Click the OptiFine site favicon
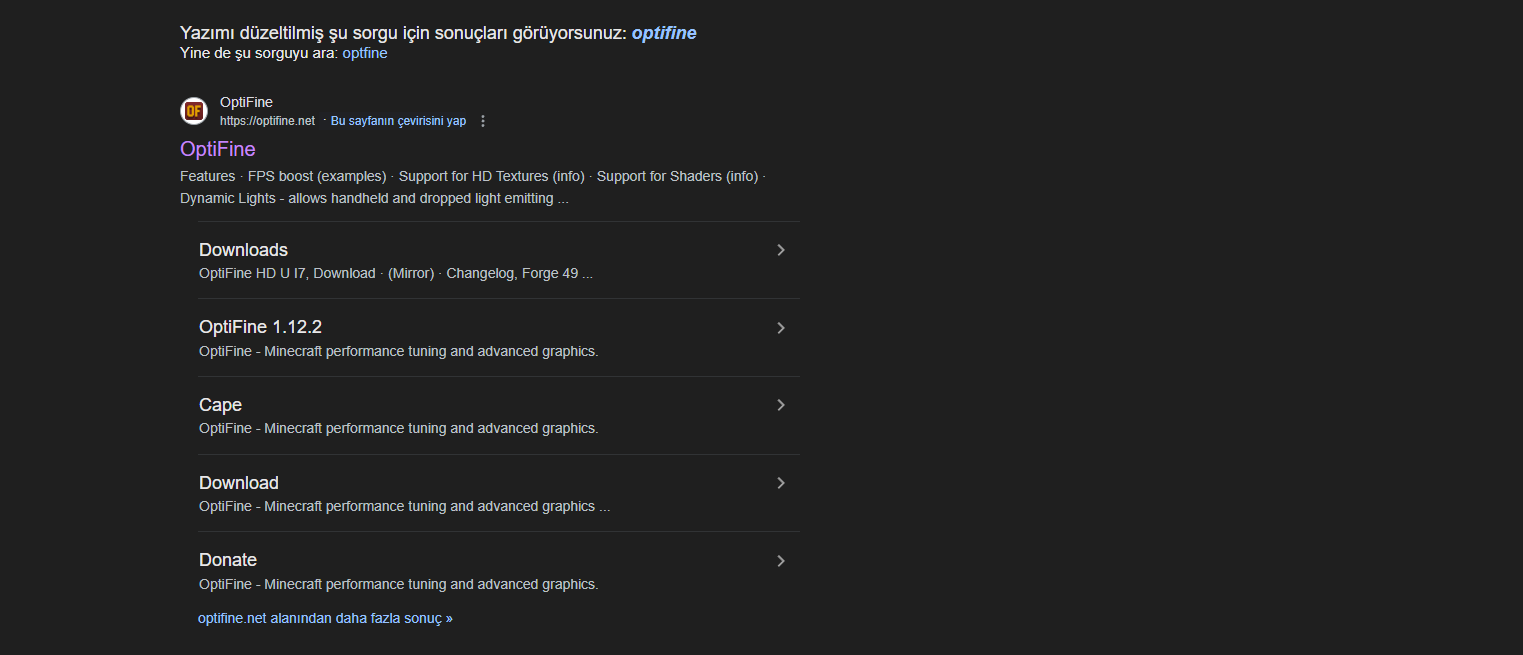Screen dimensions: 1523x655 click(x=193, y=111)
